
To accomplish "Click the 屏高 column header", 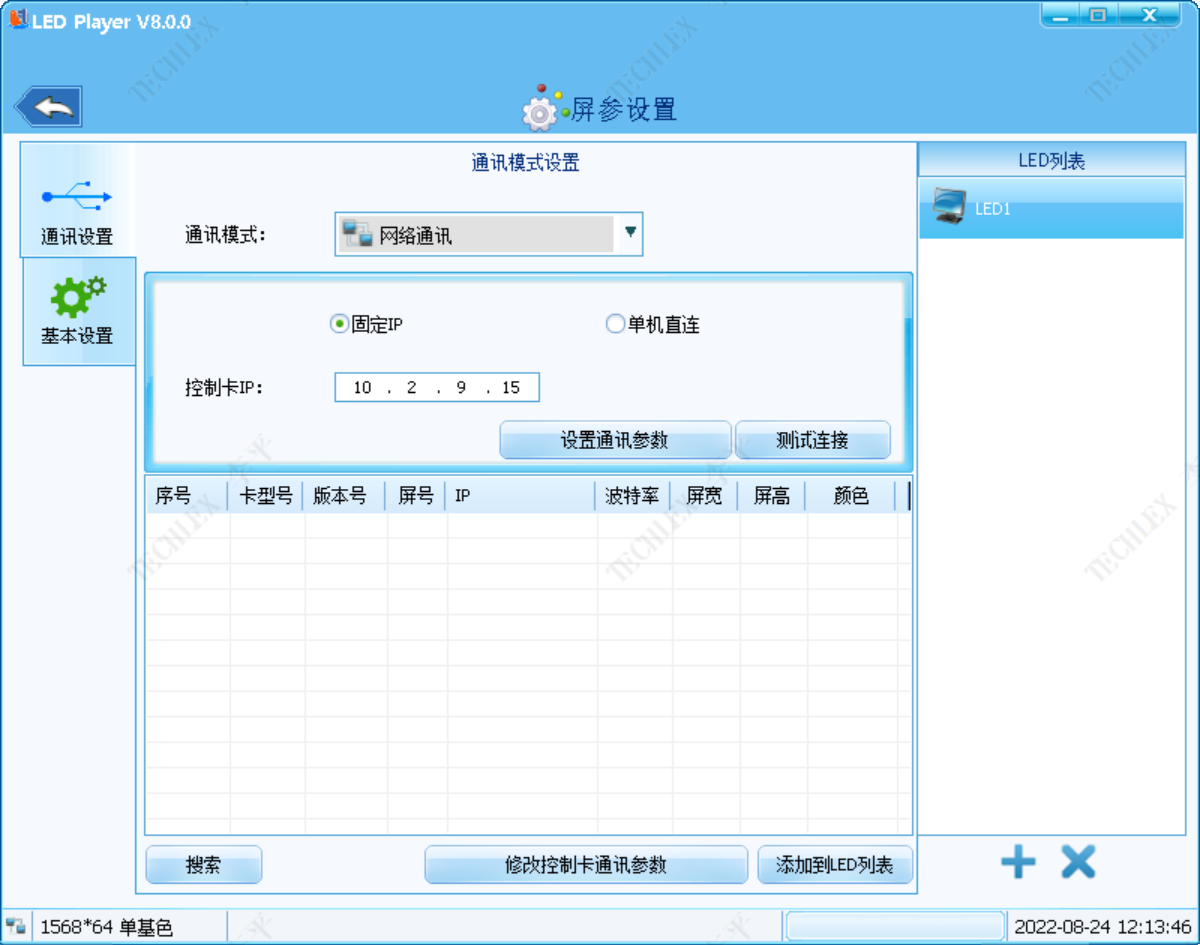I will click(x=772, y=495).
